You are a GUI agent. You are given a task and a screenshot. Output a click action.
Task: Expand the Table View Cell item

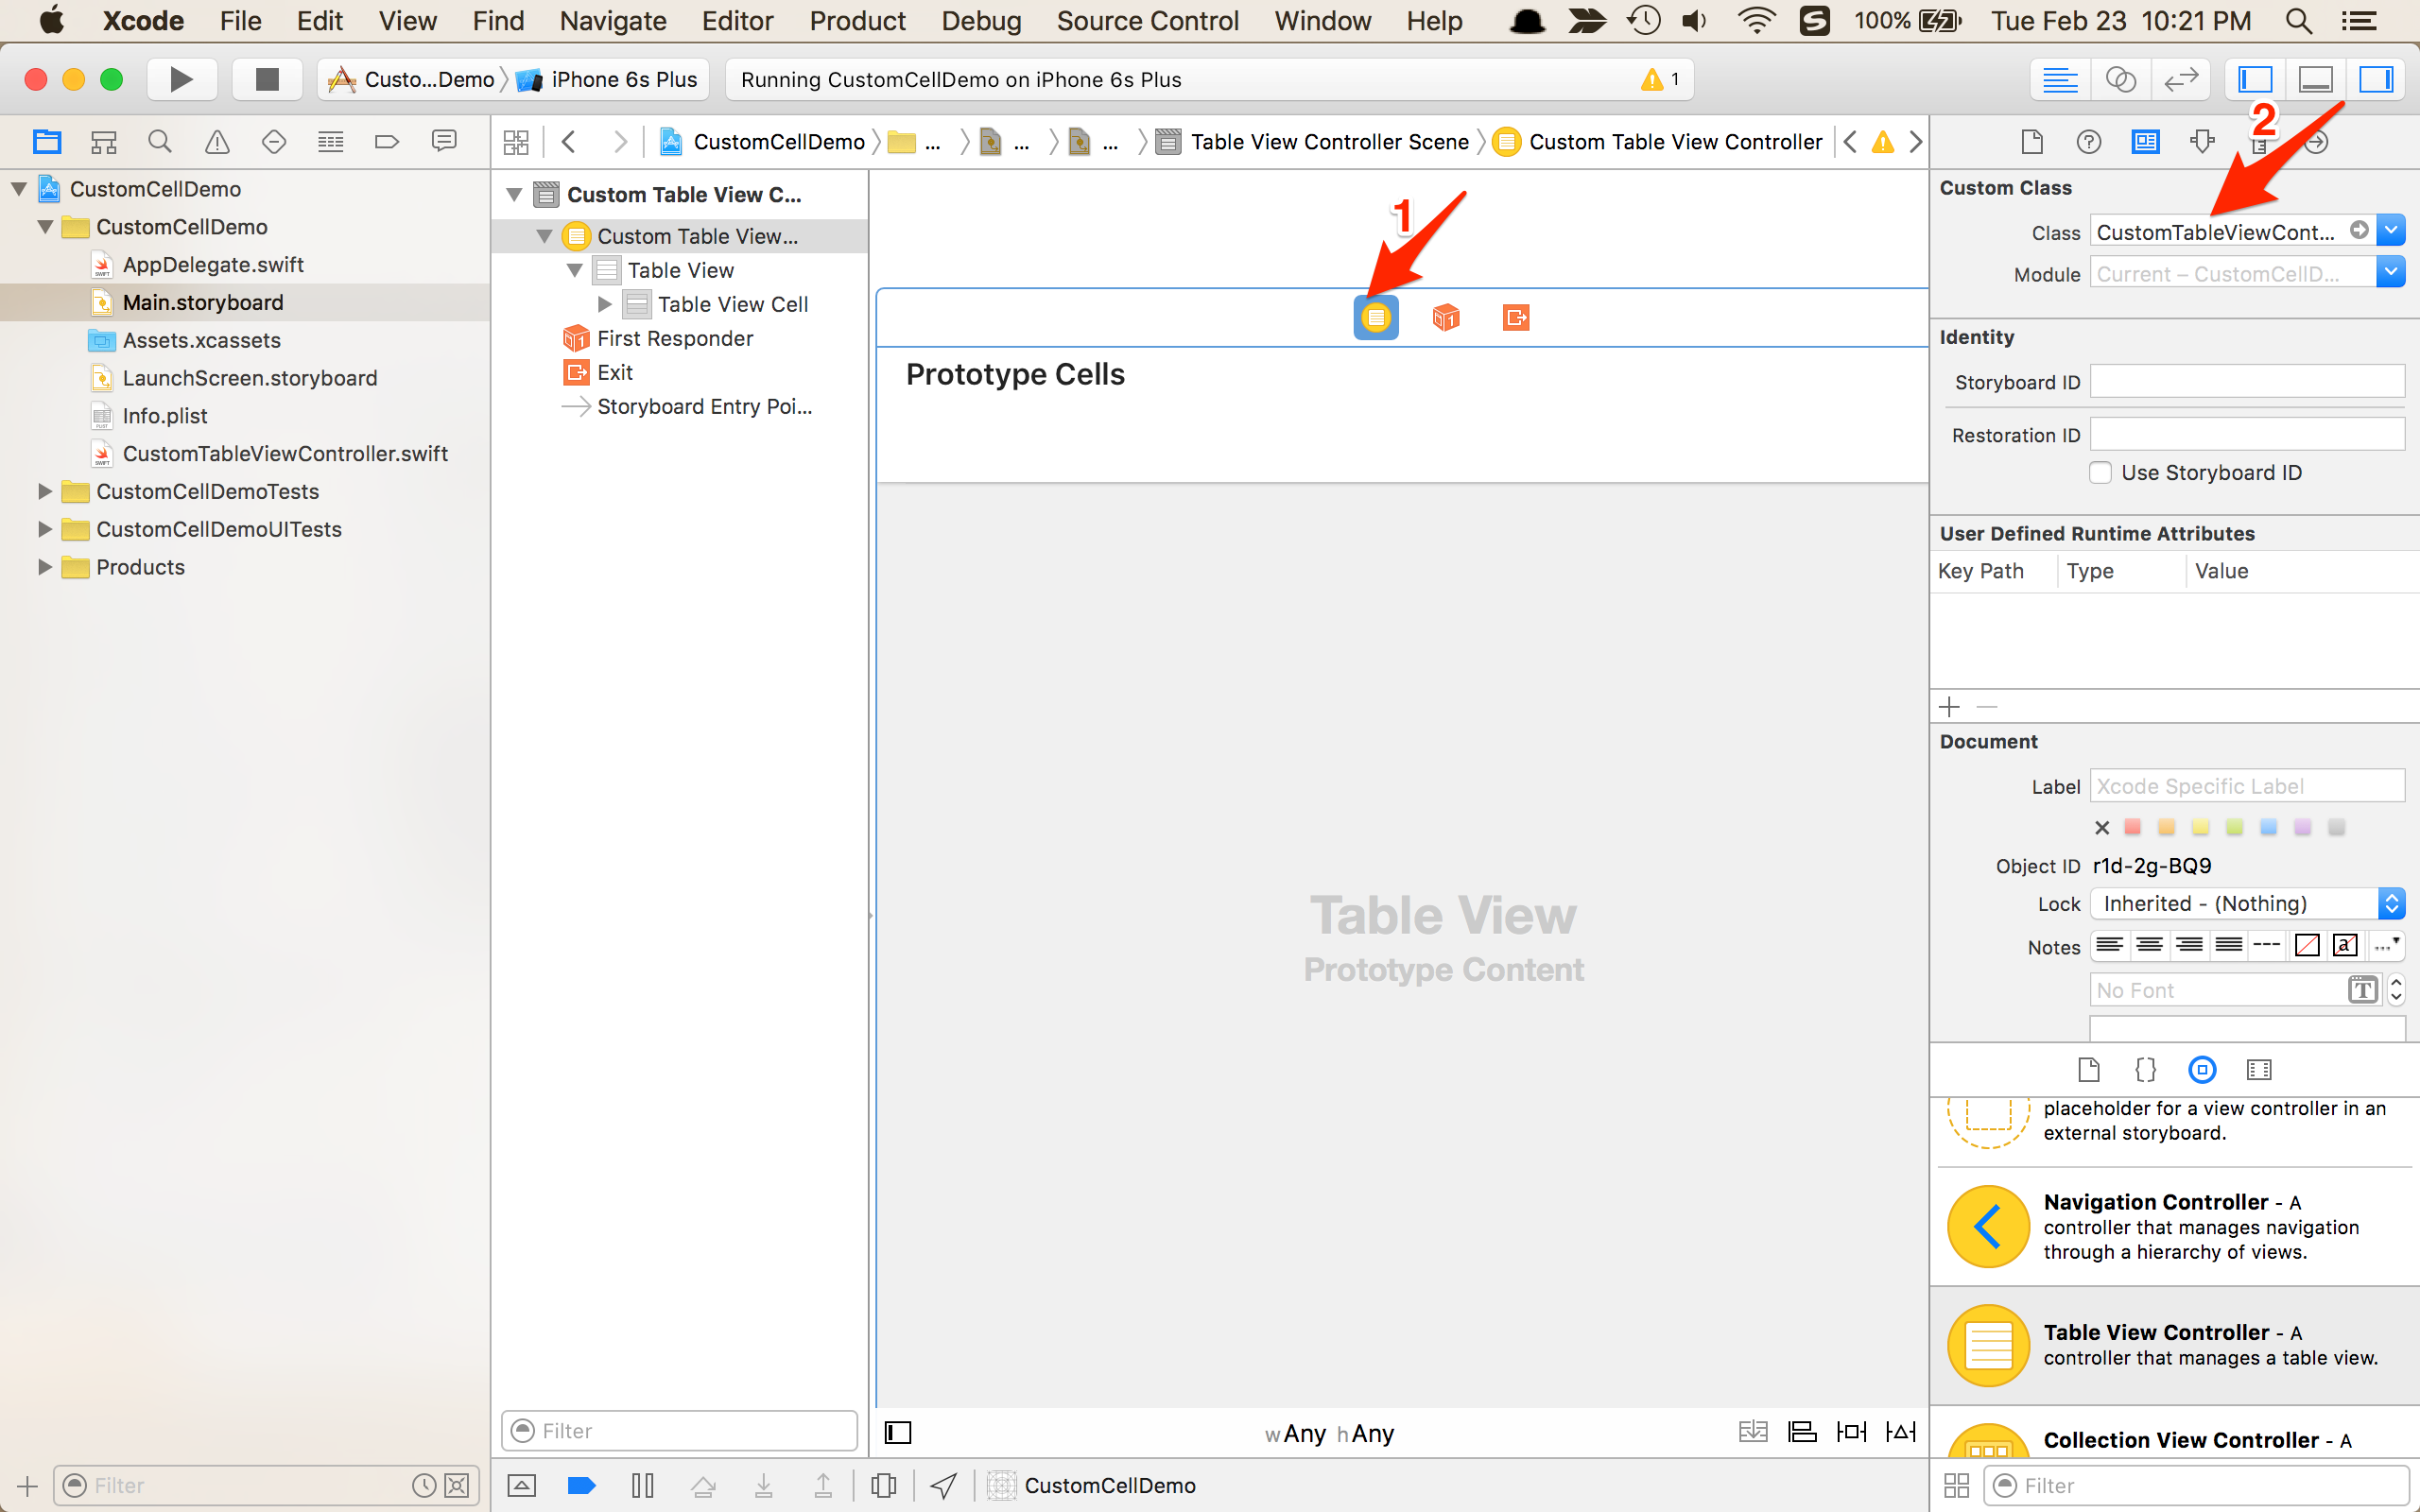[x=605, y=304]
